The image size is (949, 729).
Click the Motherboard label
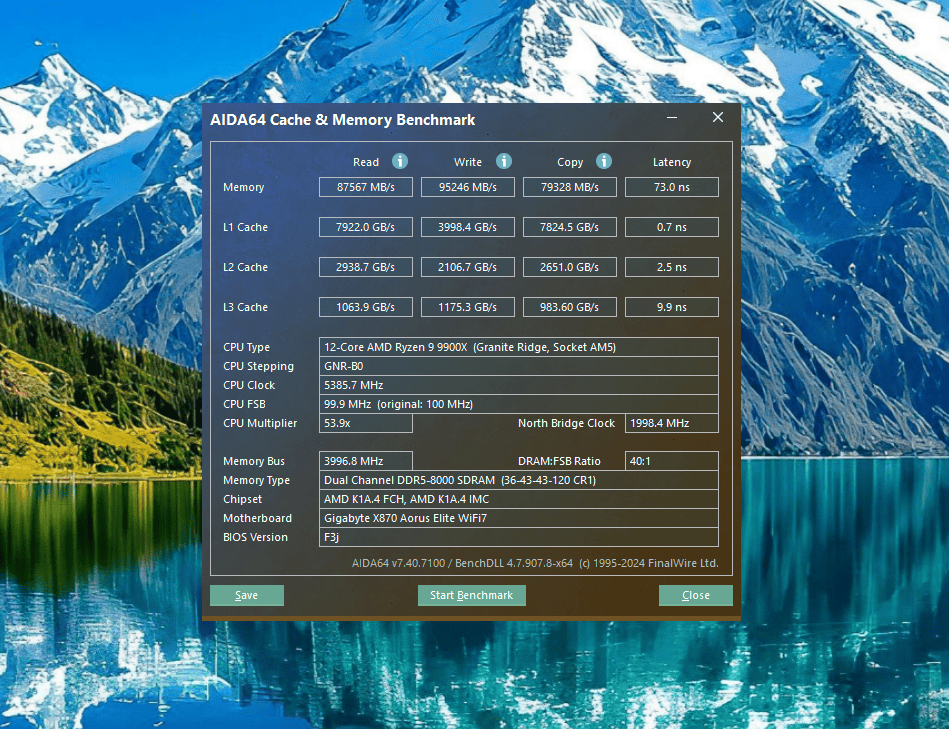257,518
